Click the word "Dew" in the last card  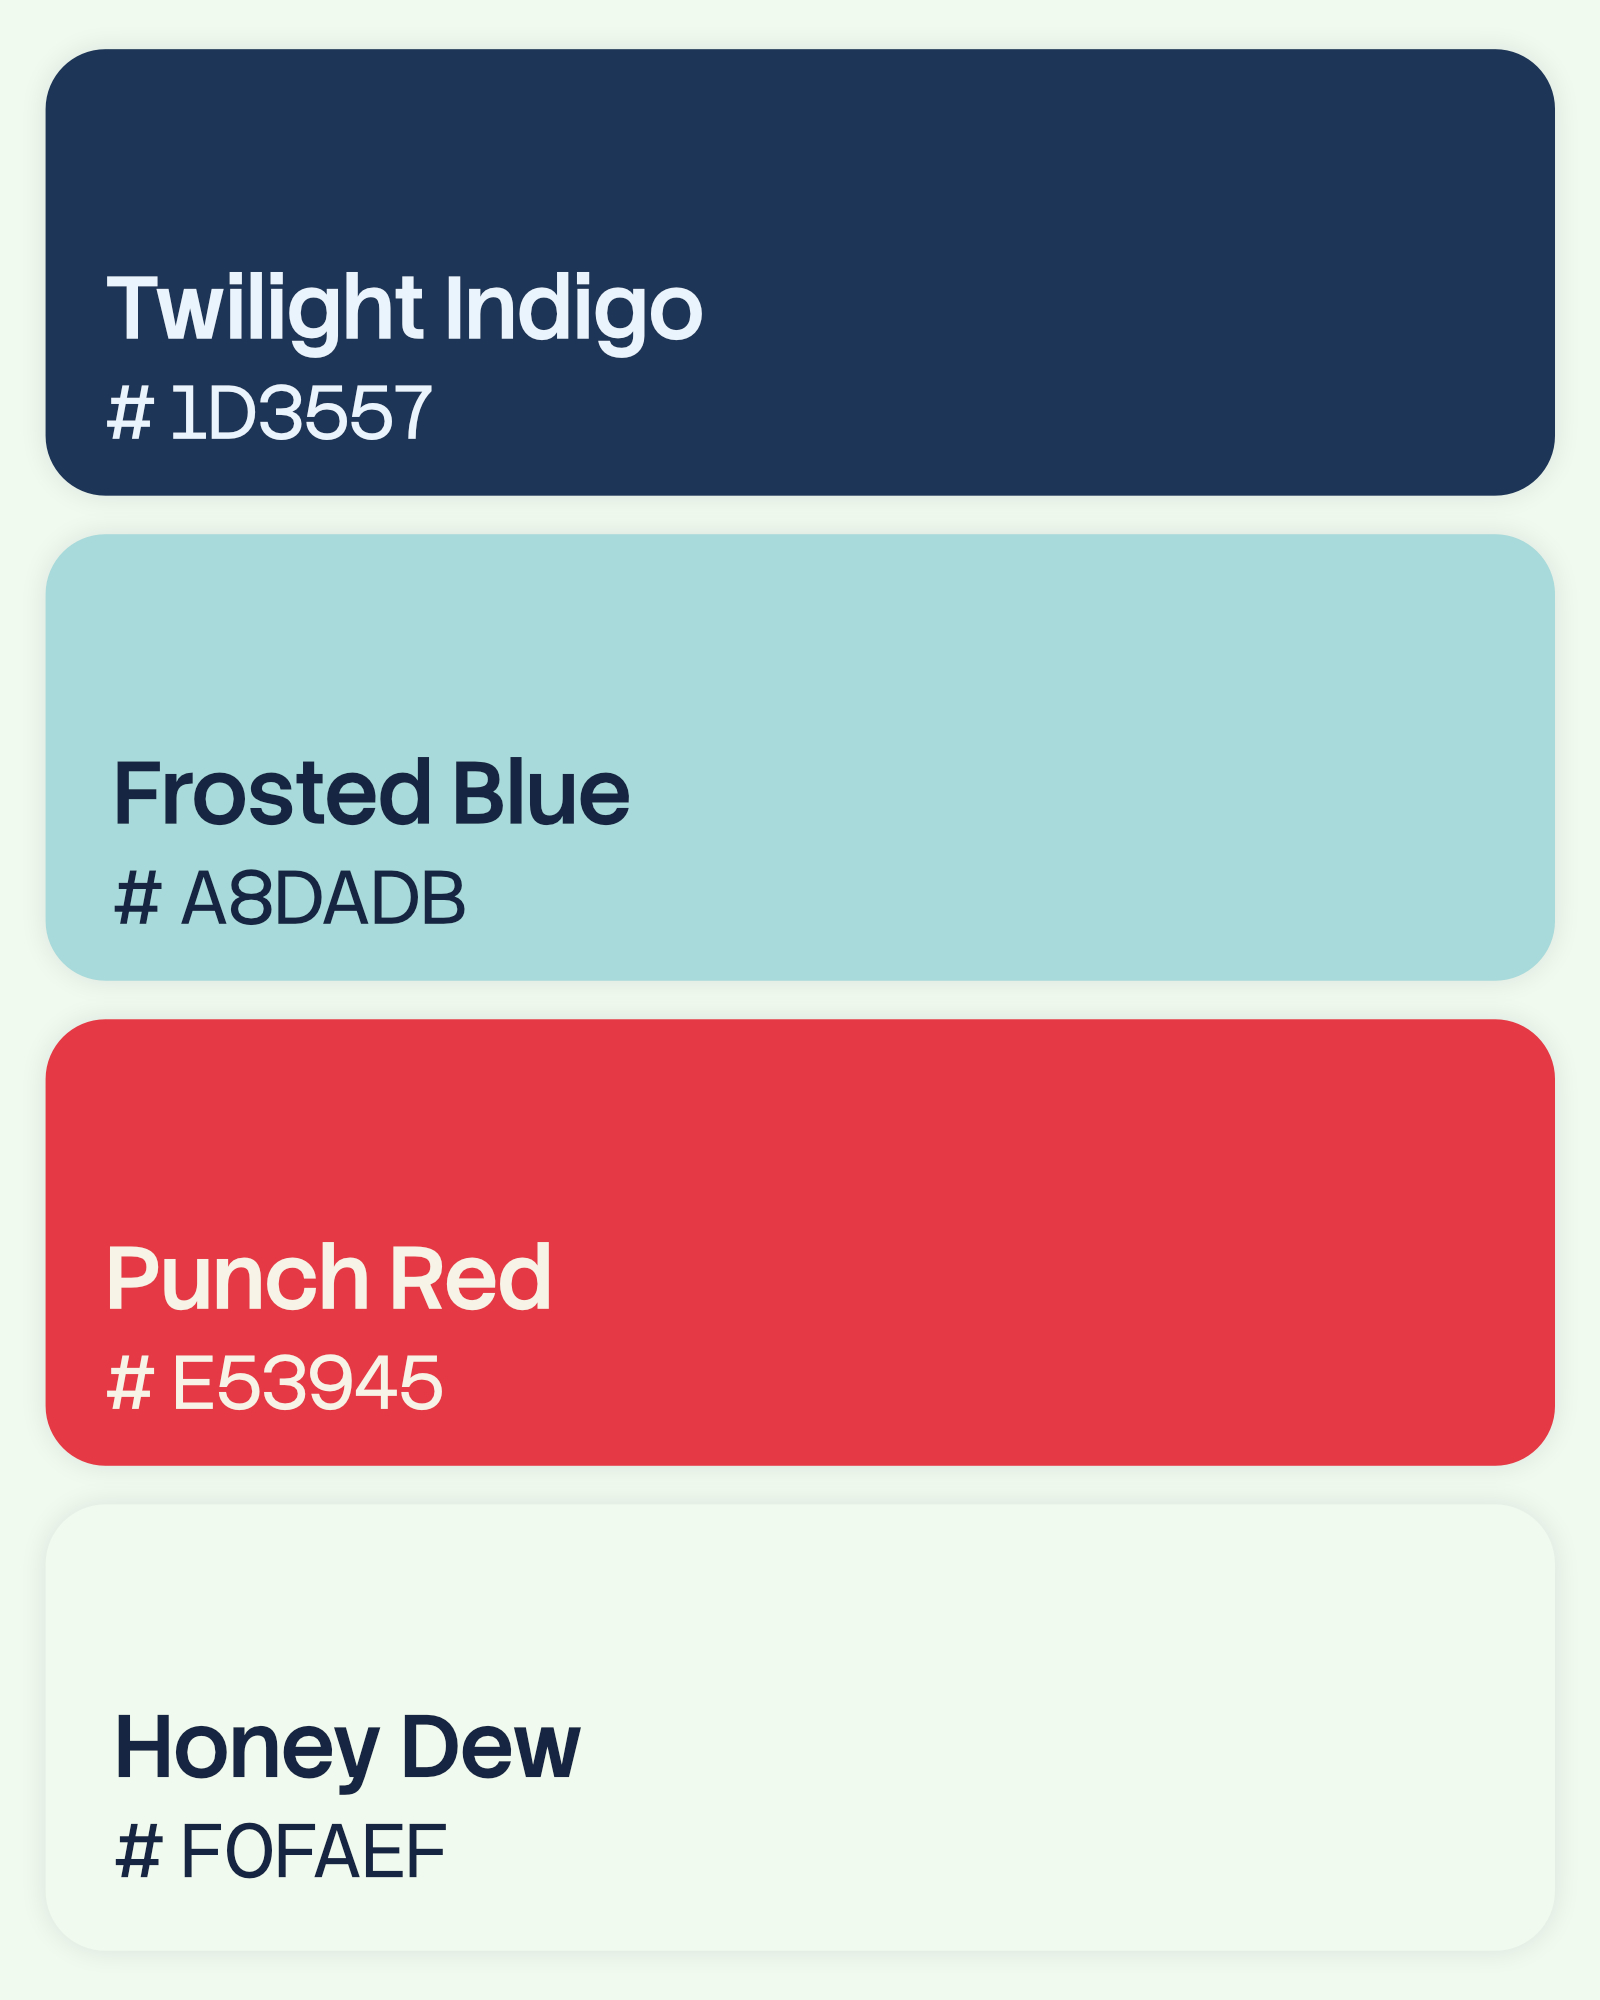point(491,1747)
